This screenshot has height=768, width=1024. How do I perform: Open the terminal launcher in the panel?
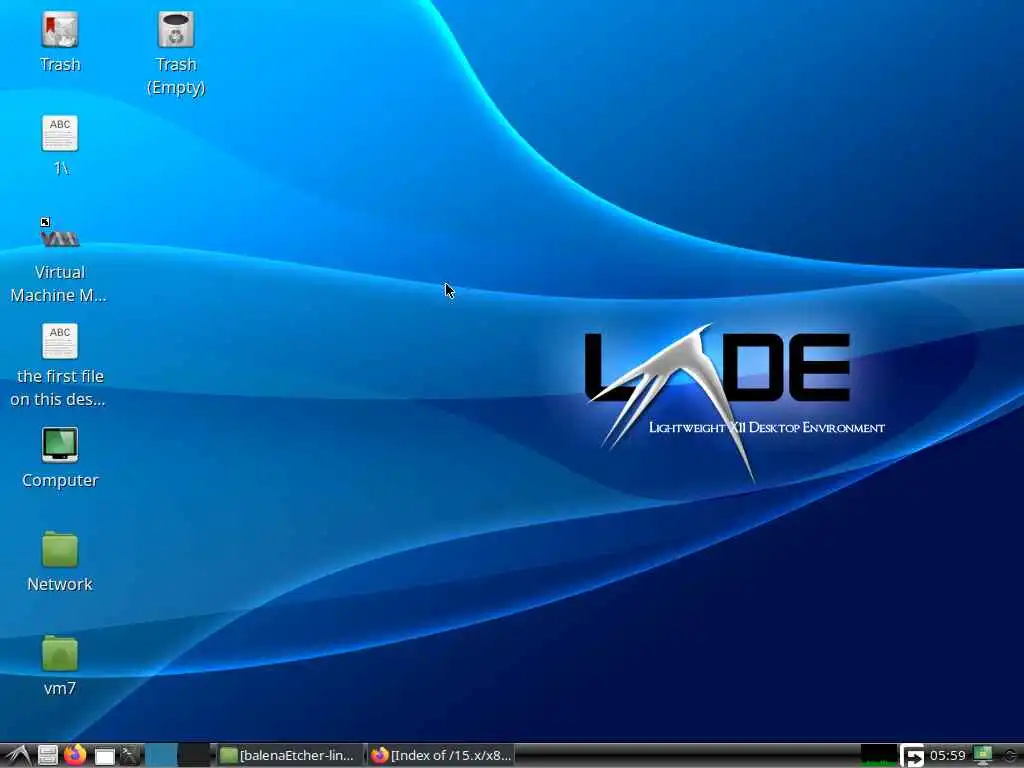pos(131,756)
